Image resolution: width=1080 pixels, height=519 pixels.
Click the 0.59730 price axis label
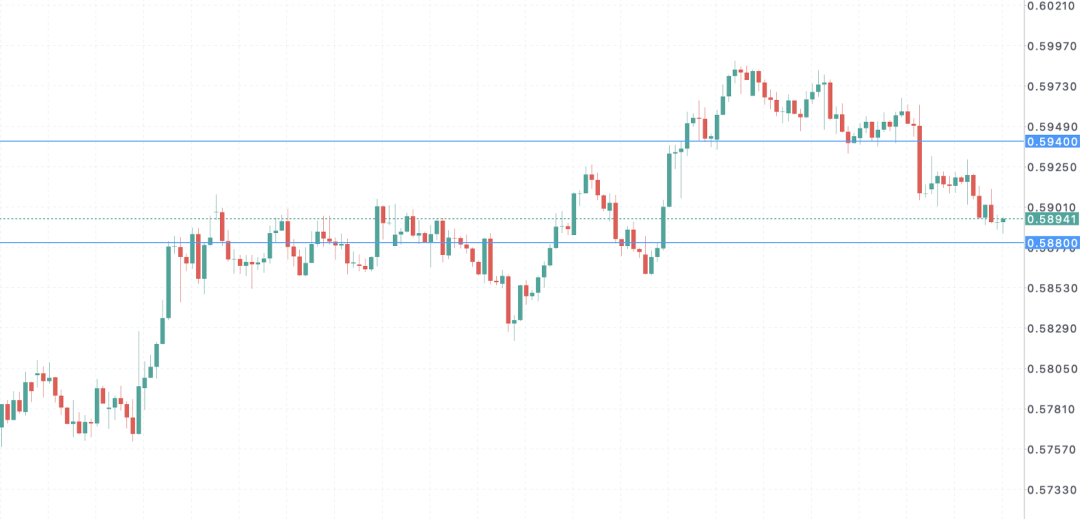pyautogui.click(x=1052, y=87)
